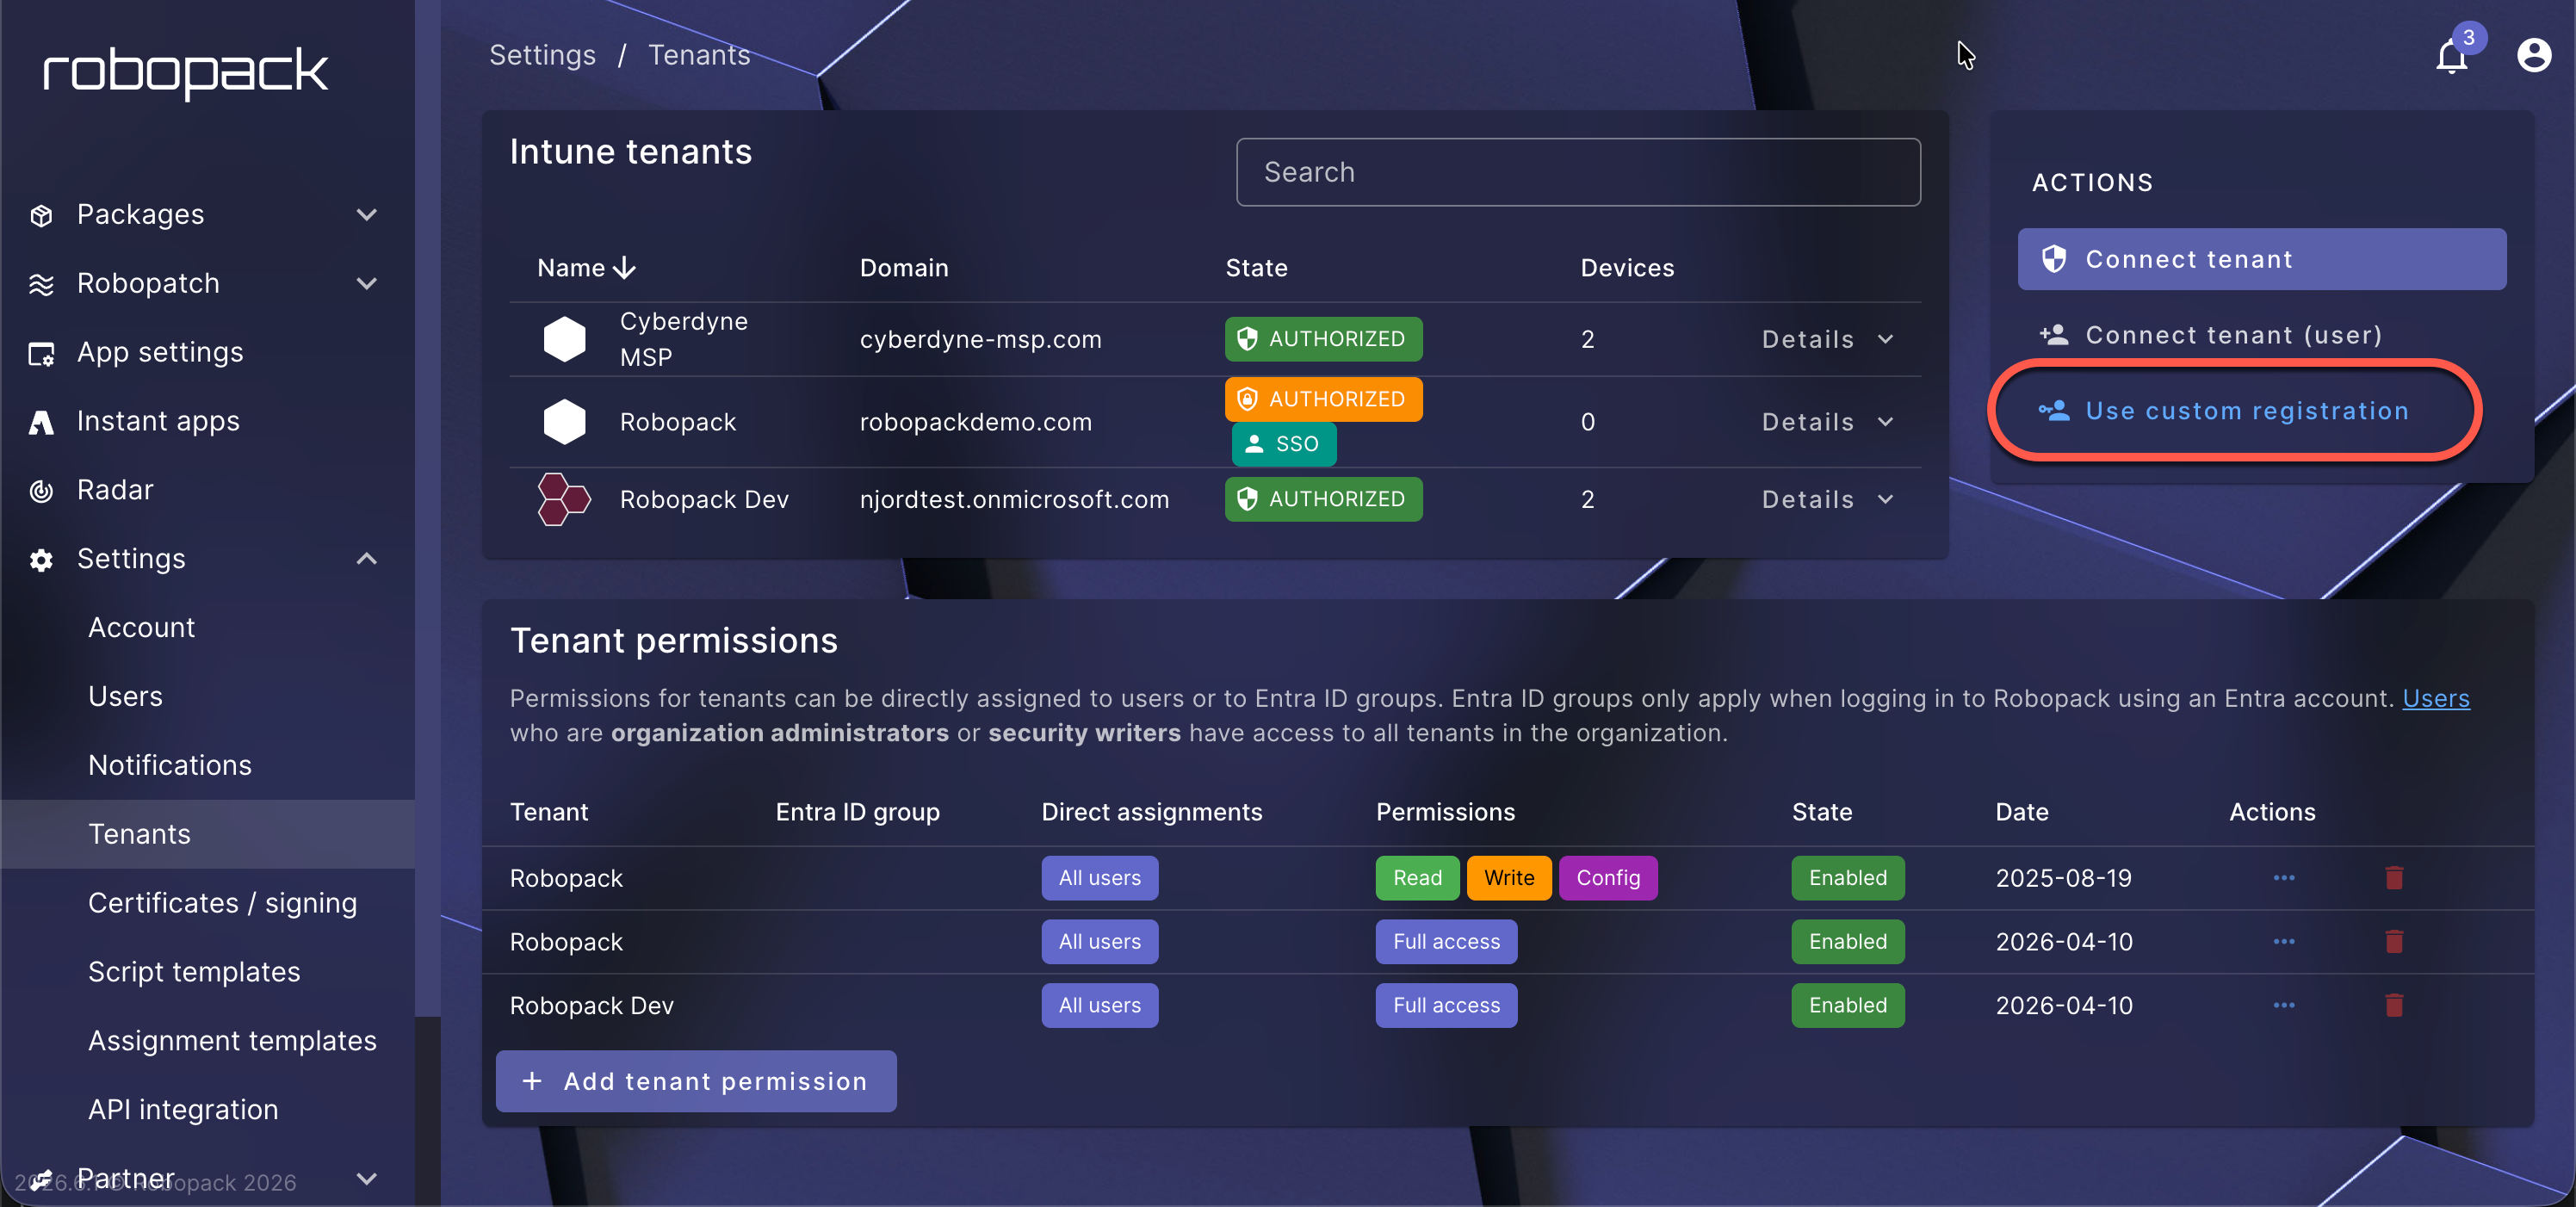Open more actions for Robopack Dev permission

pyautogui.click(x=2283, y=1005)
